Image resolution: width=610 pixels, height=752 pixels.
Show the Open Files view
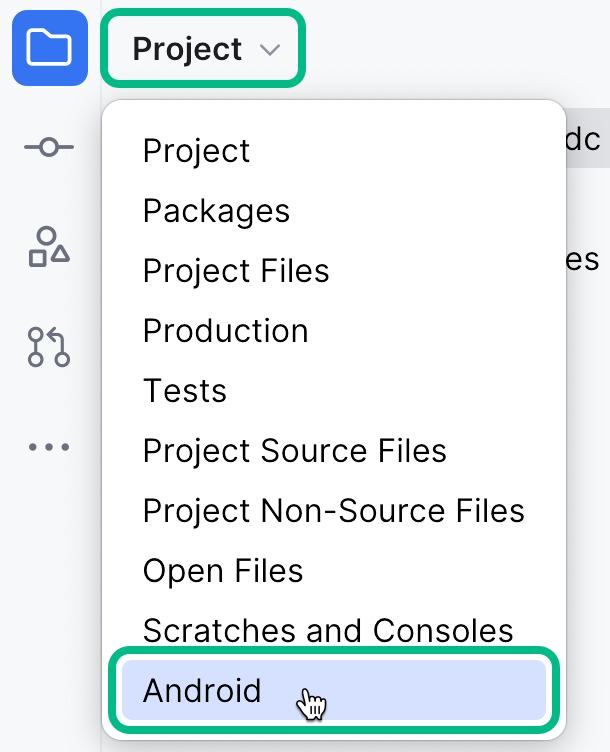tap(223, 571)
